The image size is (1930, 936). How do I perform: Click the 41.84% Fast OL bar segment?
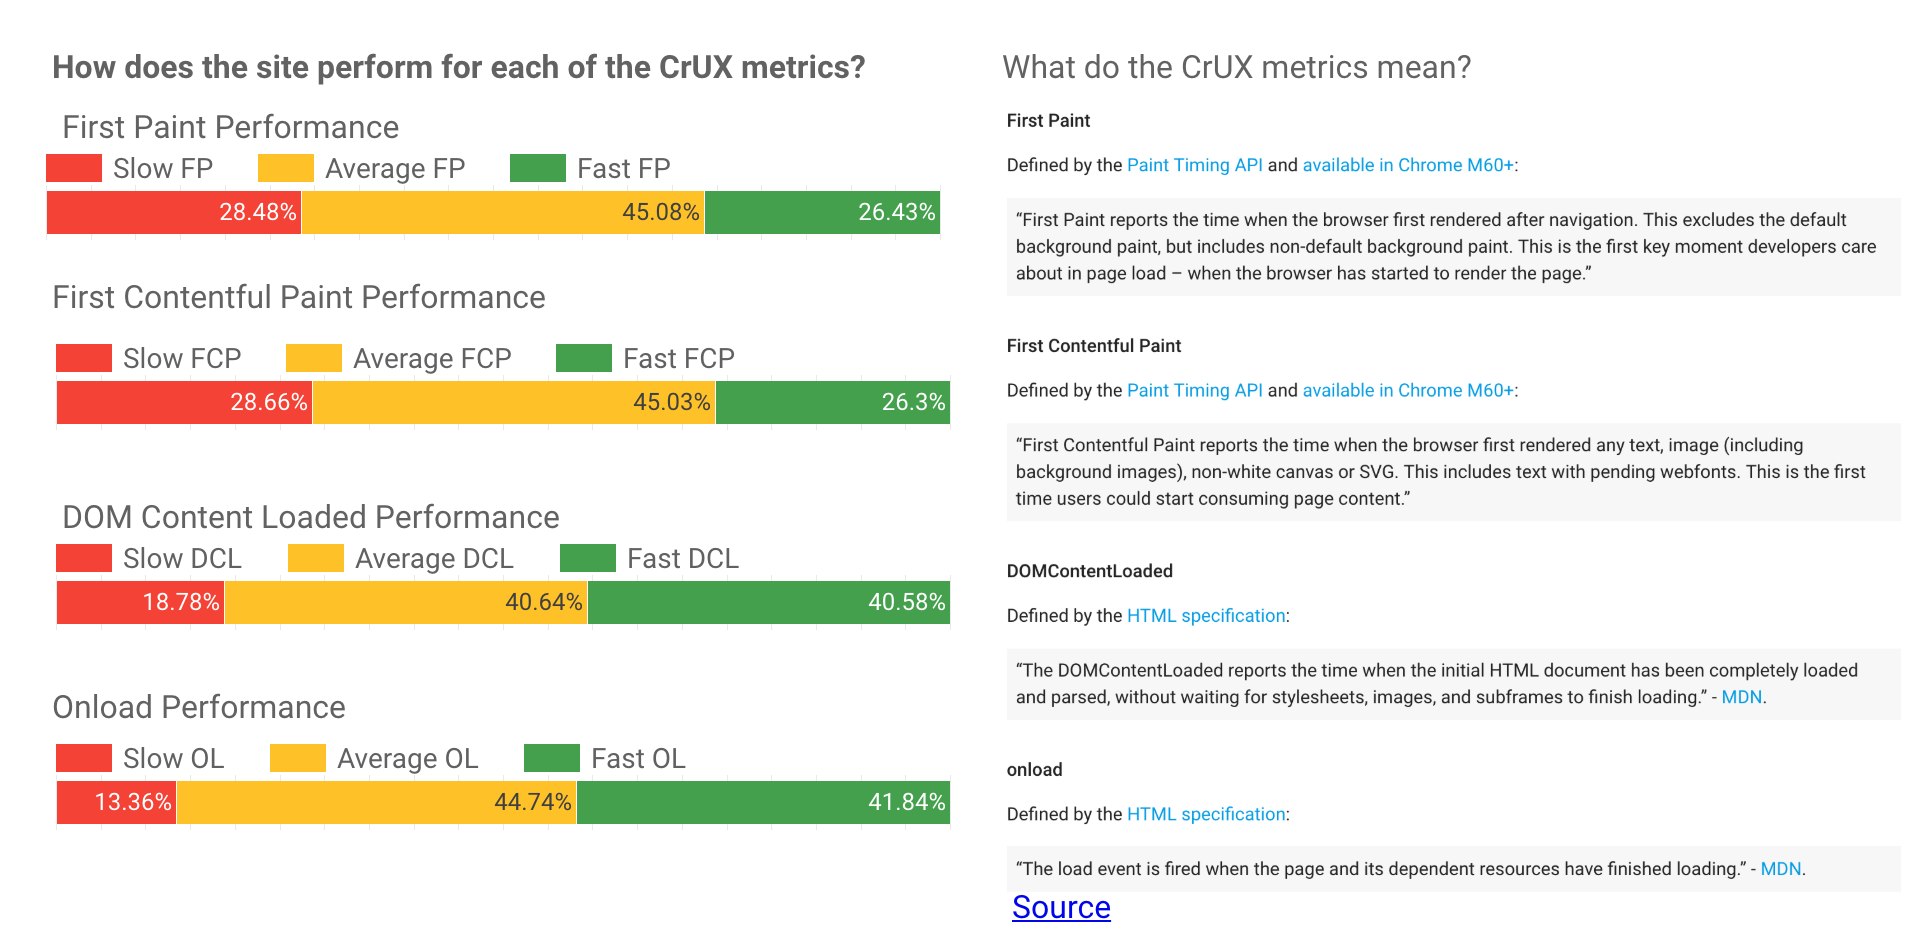tap(762, 802)
